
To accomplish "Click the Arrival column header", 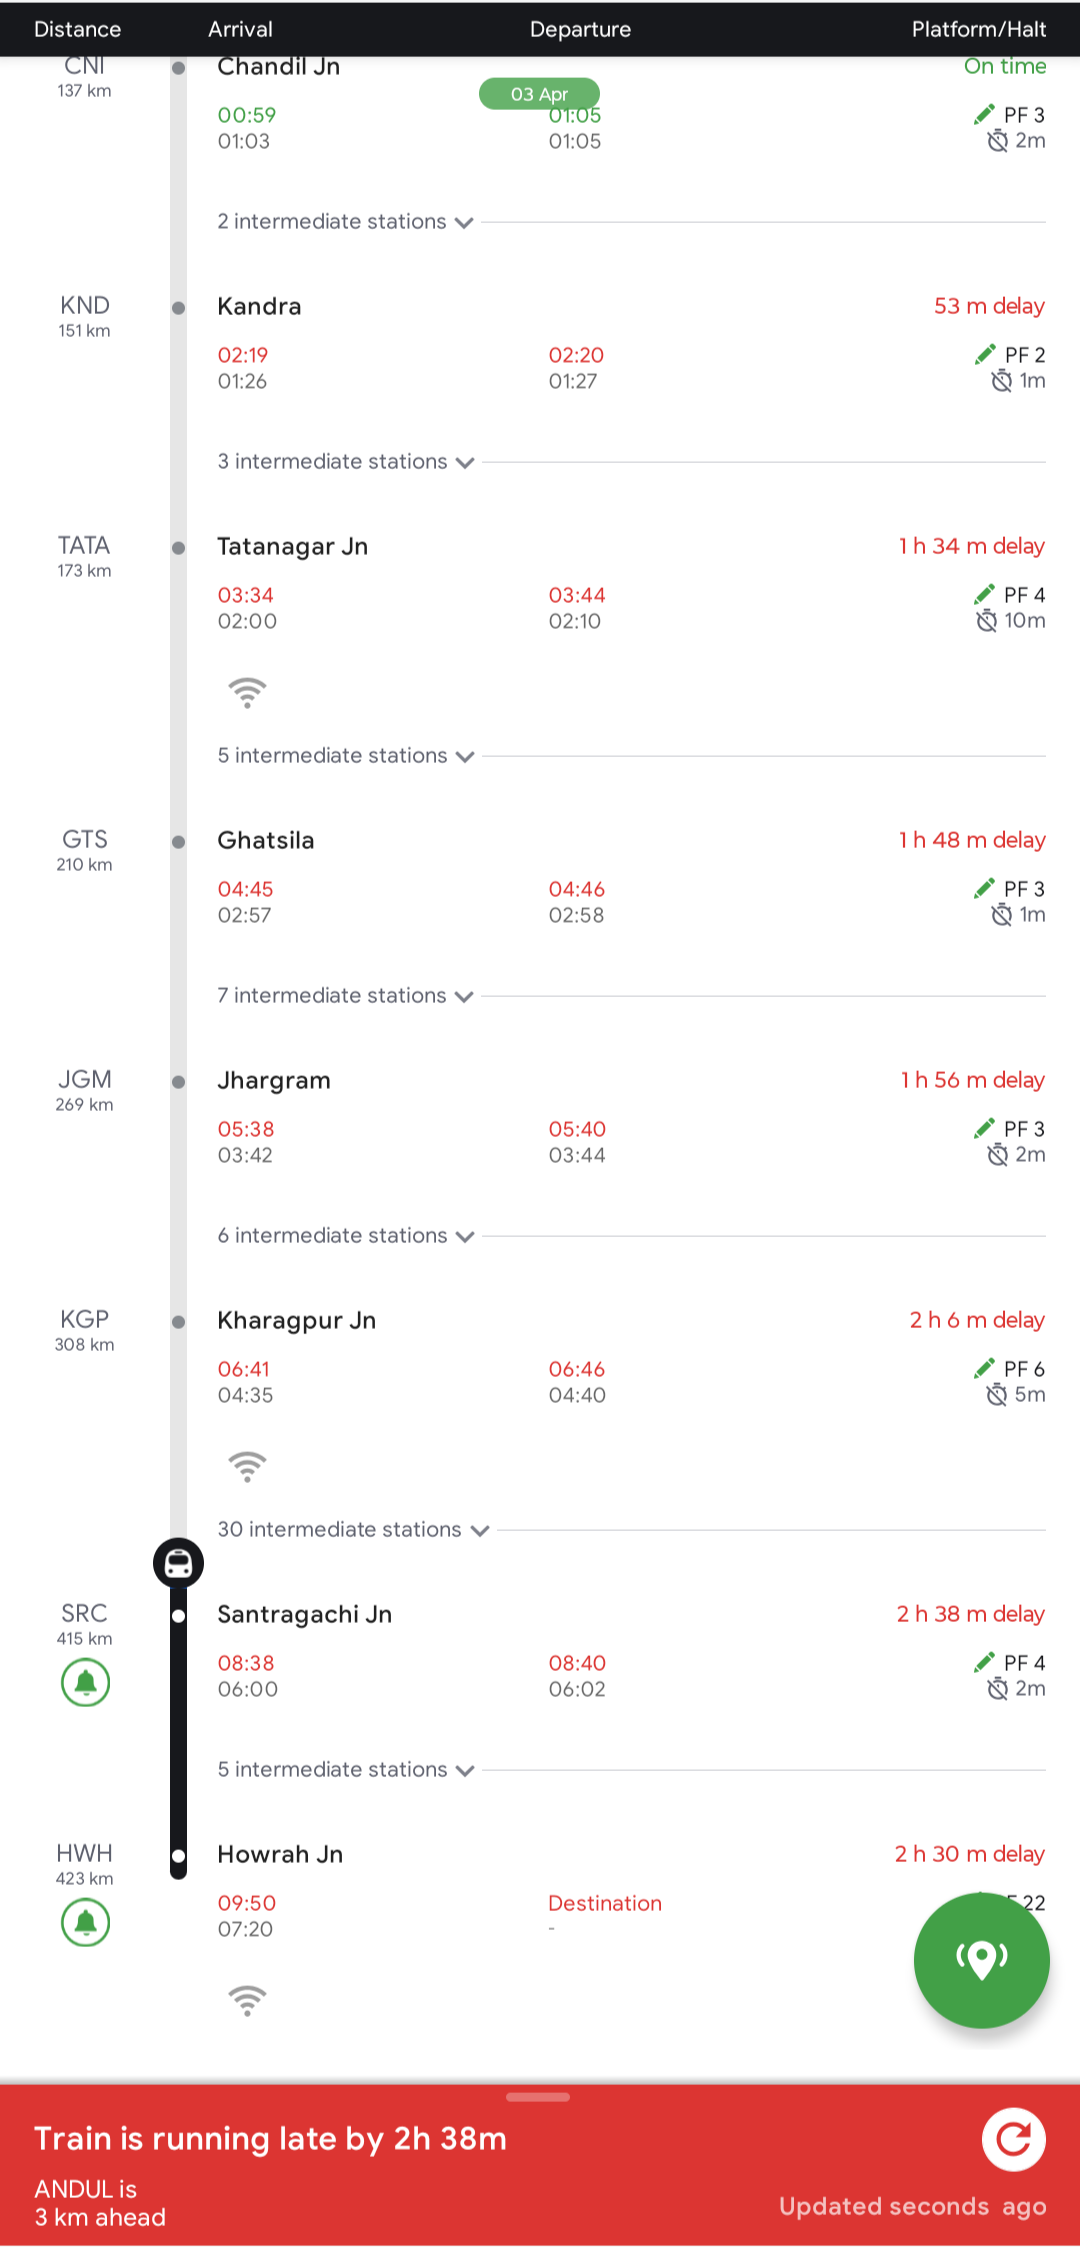I will 240,29.
